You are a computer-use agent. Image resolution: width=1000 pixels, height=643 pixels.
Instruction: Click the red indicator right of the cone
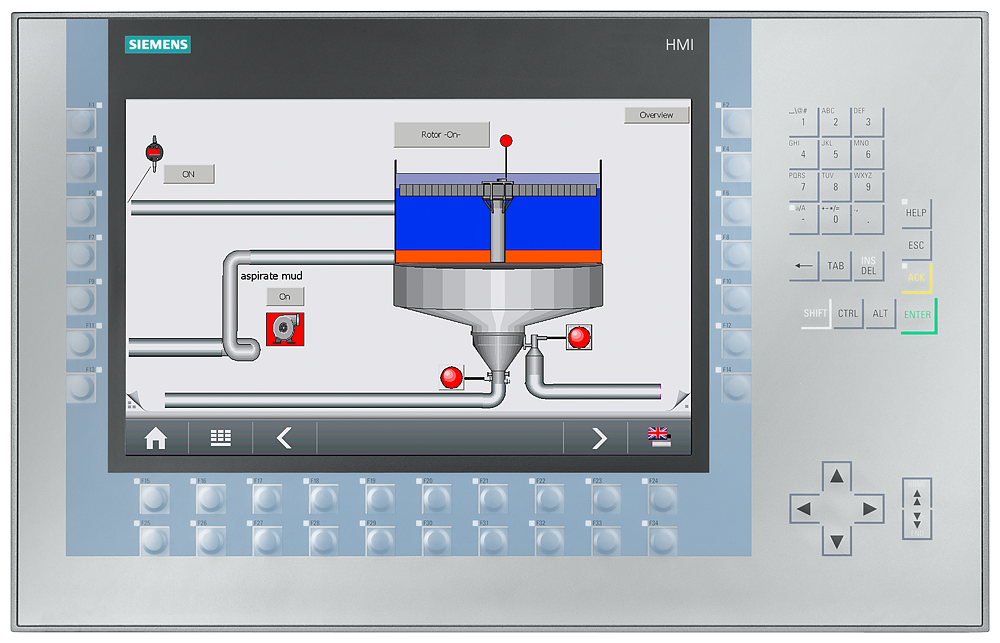tap(579, 337)
